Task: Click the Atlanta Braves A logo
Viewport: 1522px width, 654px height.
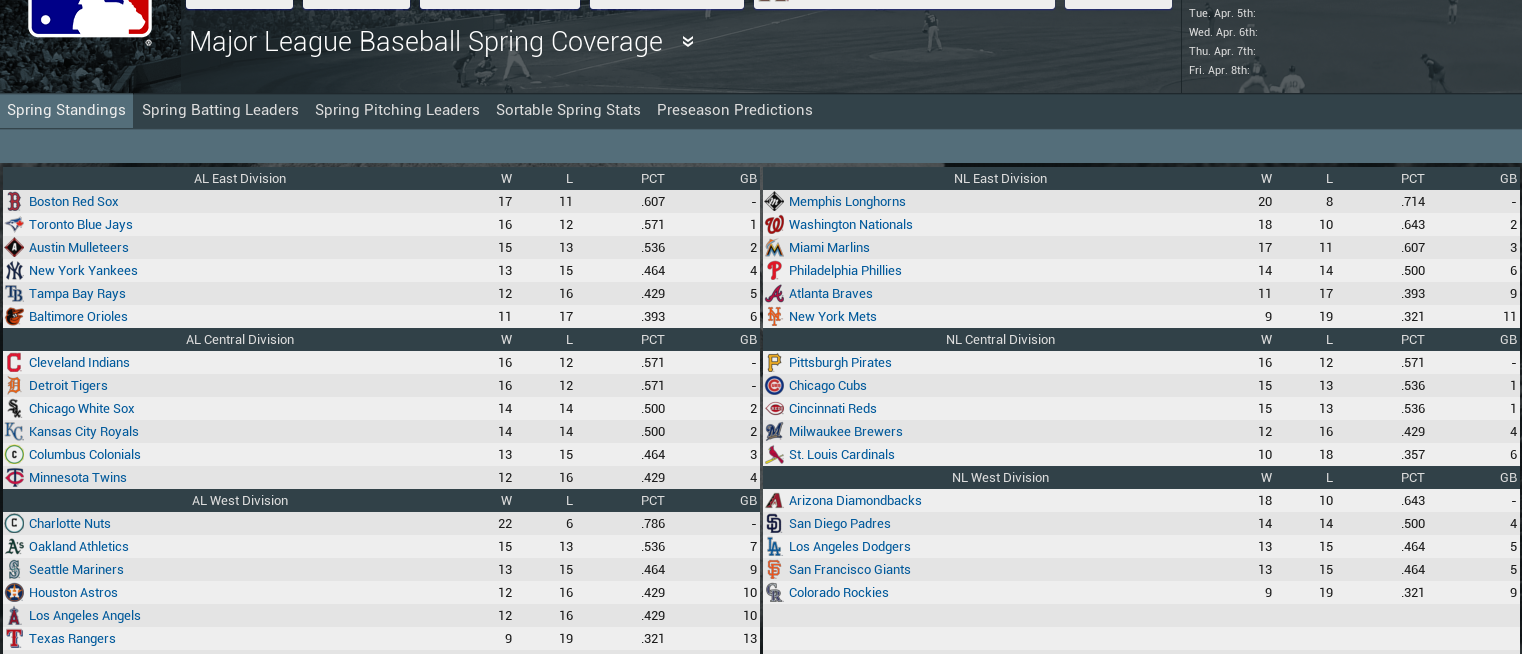Action: (x=774, y=294)
